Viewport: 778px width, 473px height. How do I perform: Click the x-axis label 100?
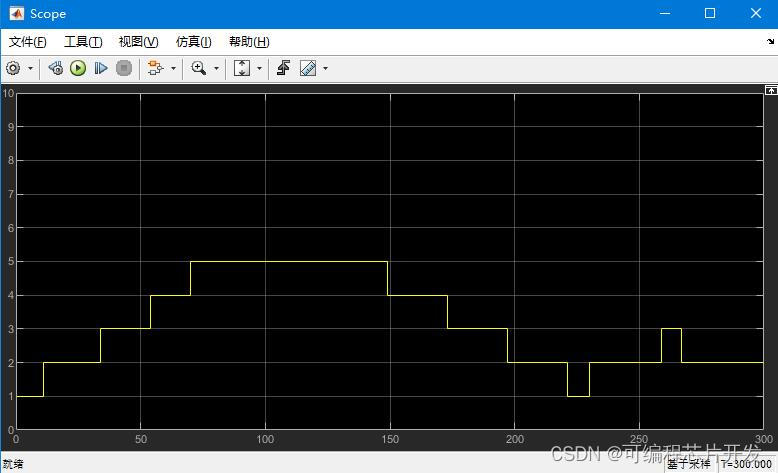pyautogui.click(x=265, y=439)
